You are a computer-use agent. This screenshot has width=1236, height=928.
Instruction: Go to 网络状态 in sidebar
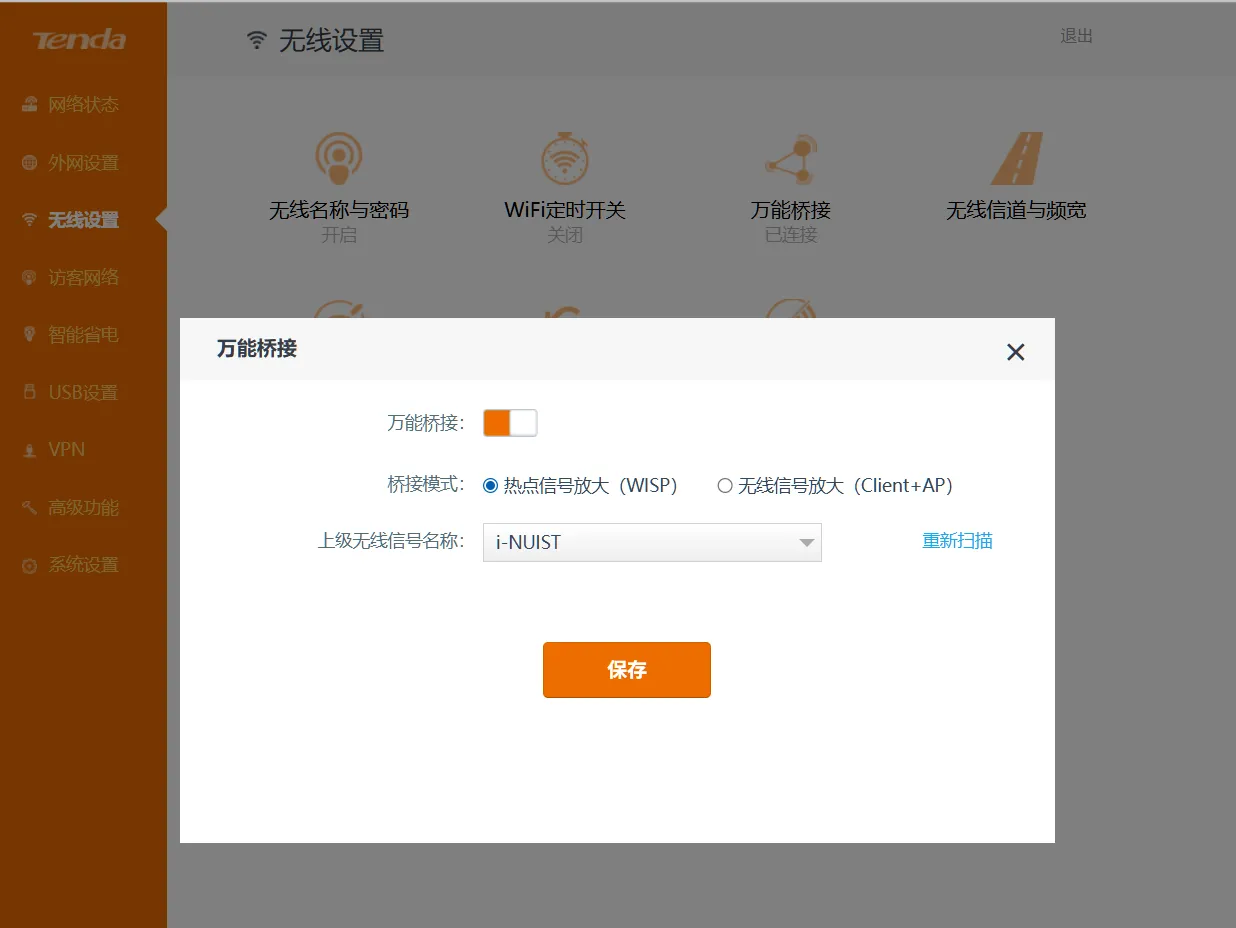(83, 105)
